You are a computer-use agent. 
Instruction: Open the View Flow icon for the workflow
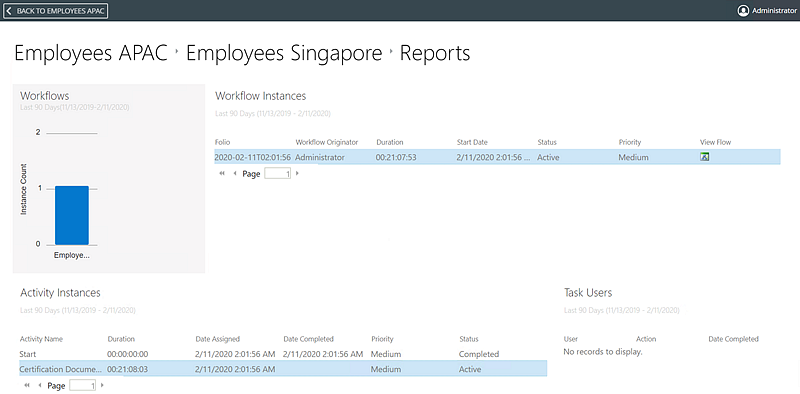705,157
